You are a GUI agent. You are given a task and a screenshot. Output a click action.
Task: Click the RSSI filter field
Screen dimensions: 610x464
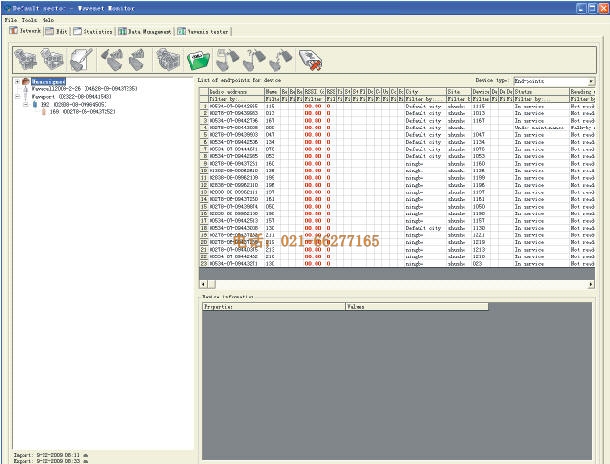point(314,99)
